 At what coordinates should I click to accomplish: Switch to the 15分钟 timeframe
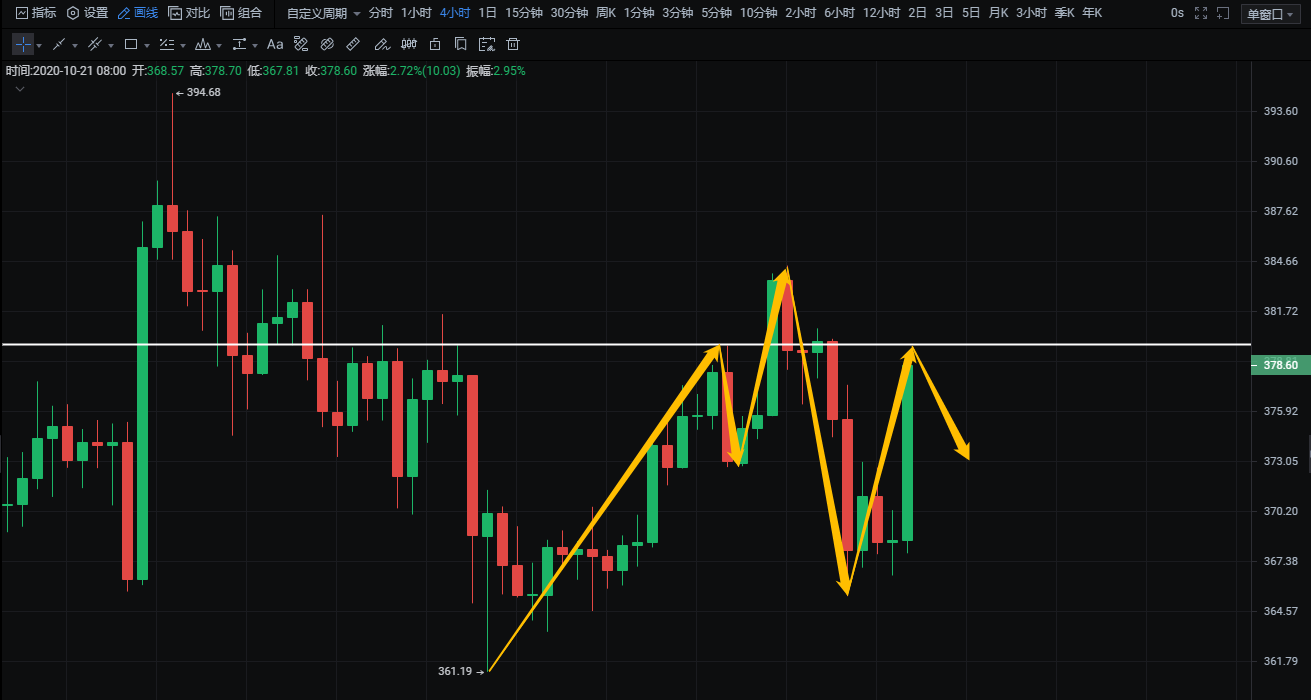coord(524,13)
